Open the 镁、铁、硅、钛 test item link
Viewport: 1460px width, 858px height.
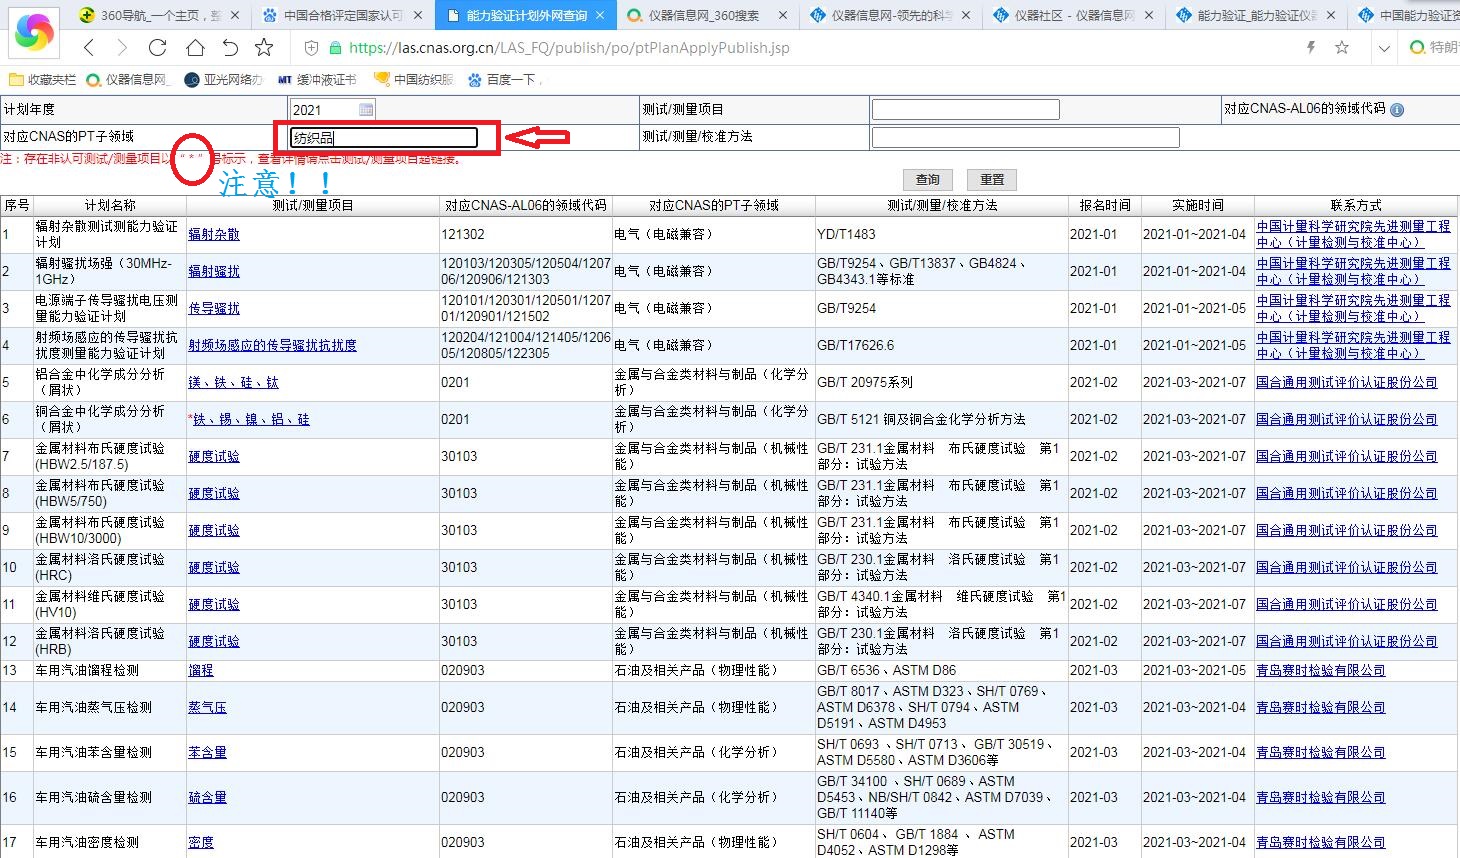click(234, 382)
